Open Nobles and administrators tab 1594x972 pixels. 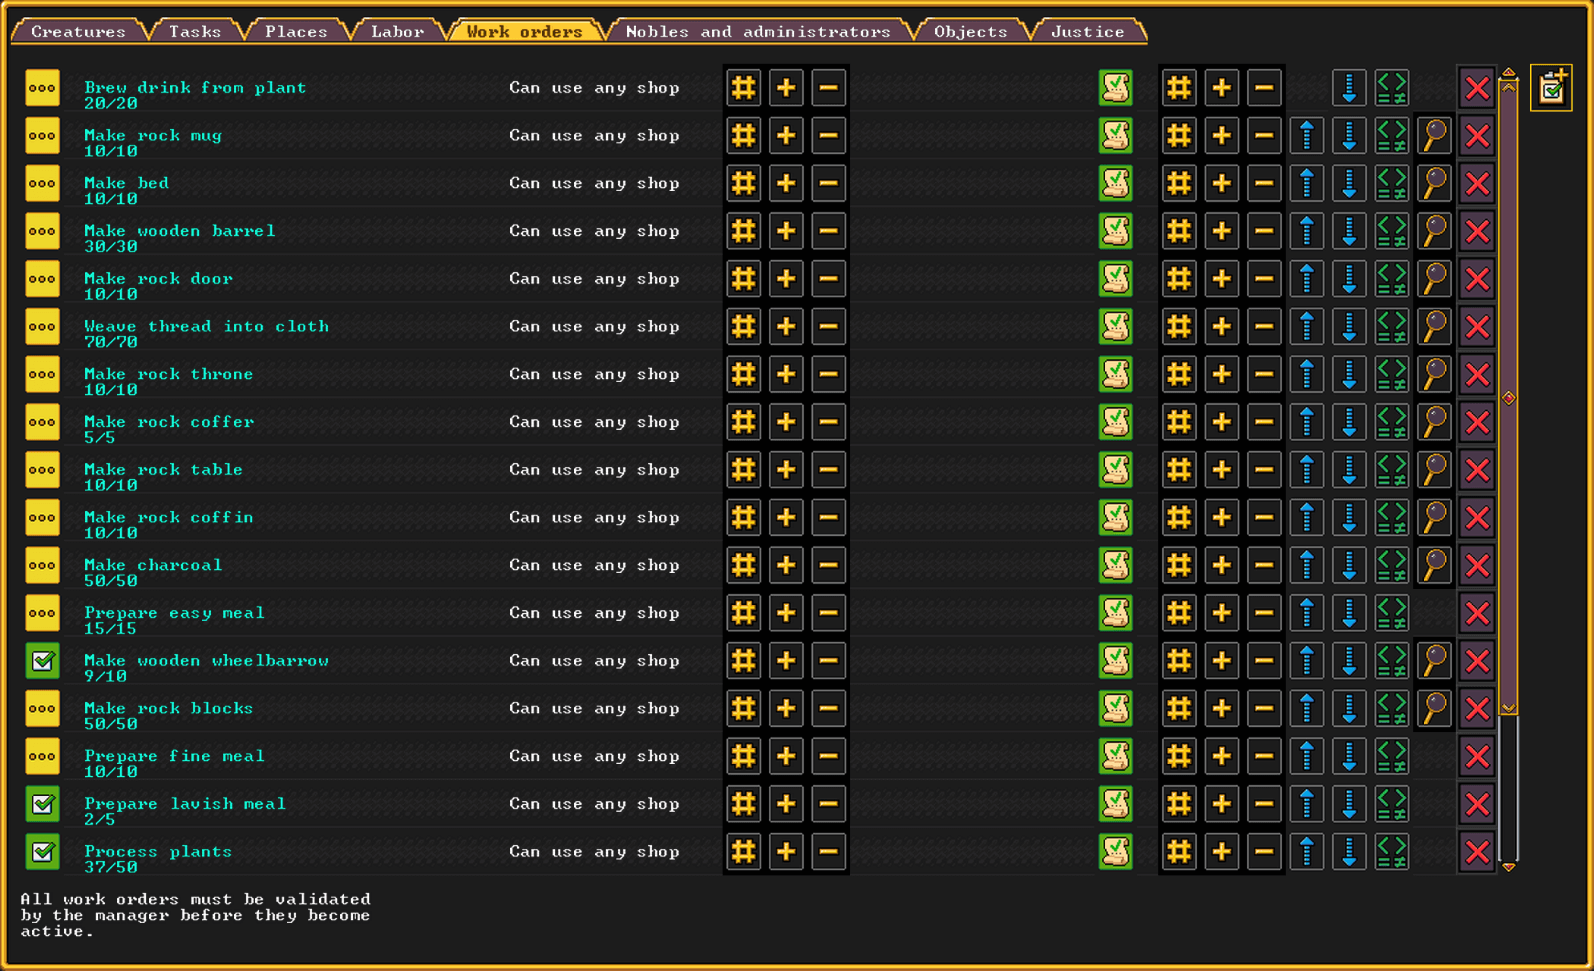(x=758, y=32)
